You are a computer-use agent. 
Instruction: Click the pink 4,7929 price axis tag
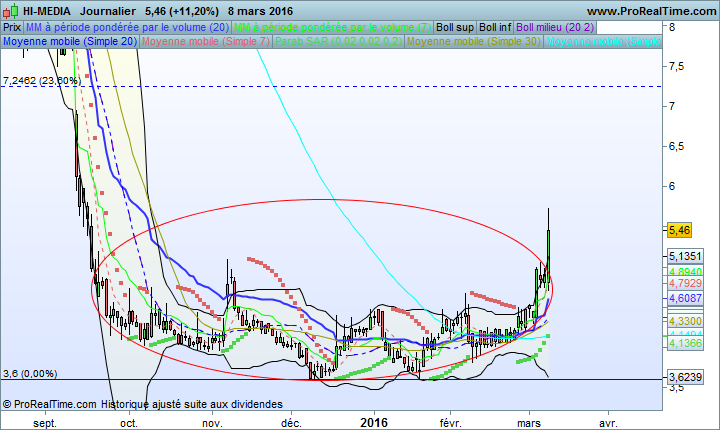[x=685, y=283]
